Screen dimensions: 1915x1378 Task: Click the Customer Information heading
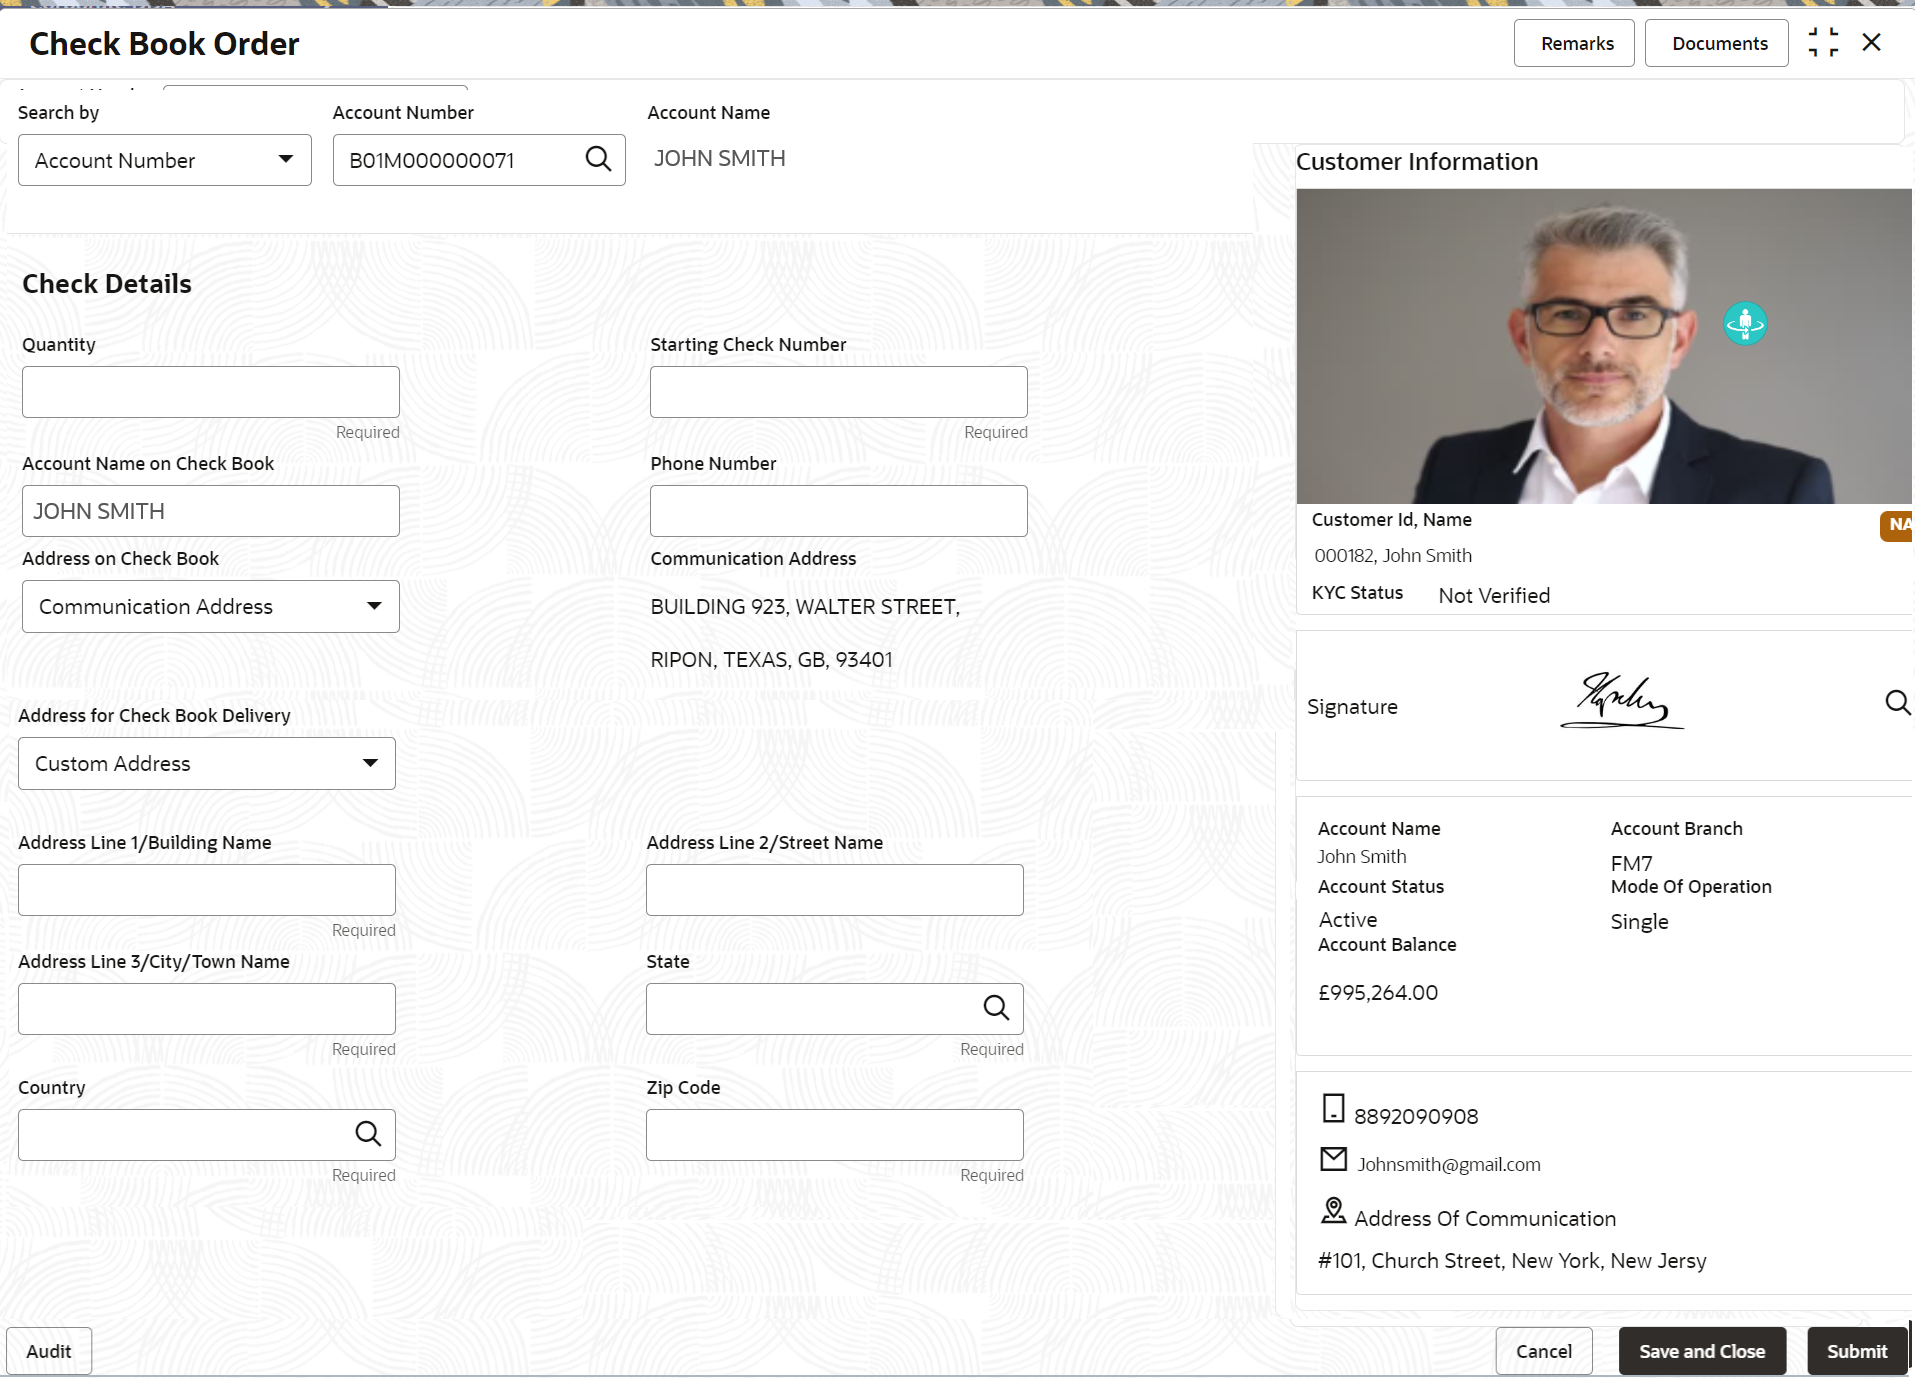(1417, 162)
